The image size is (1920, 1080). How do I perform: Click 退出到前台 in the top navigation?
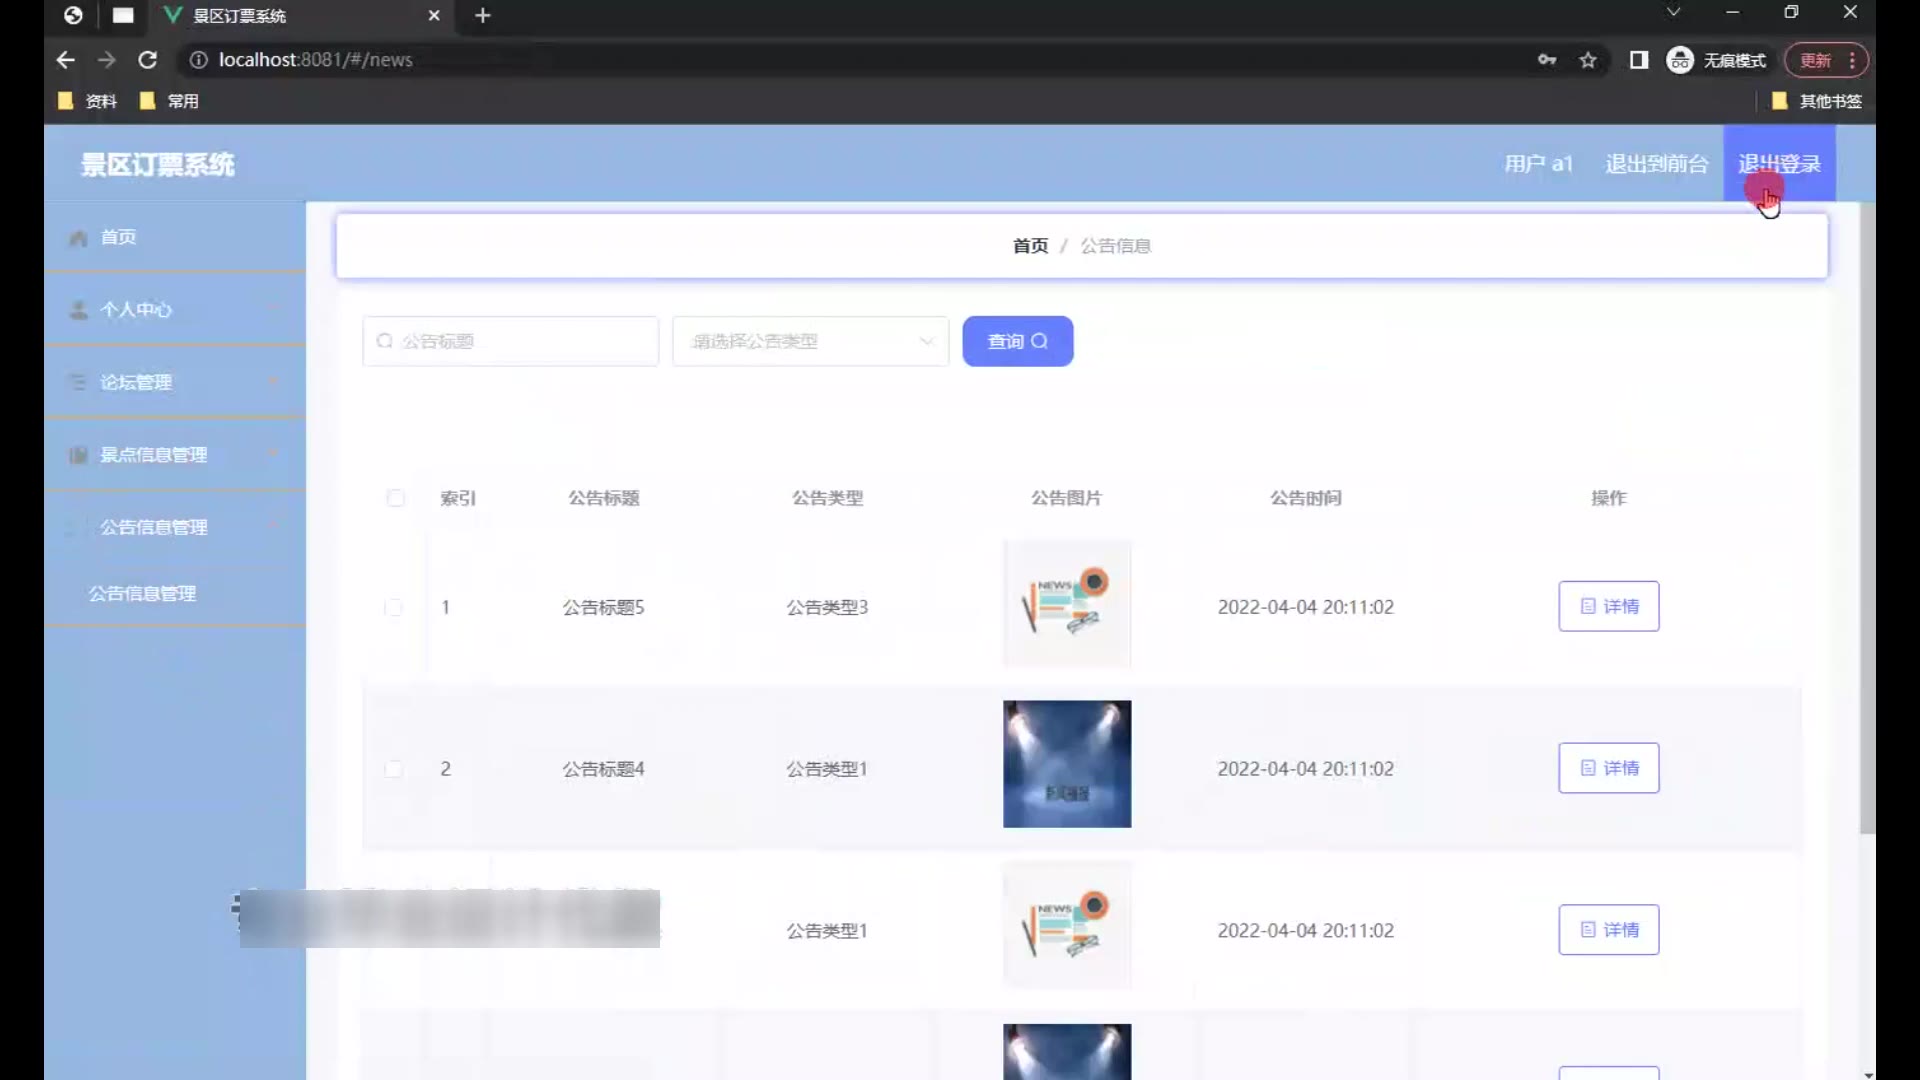click(x=1656, y=164)
